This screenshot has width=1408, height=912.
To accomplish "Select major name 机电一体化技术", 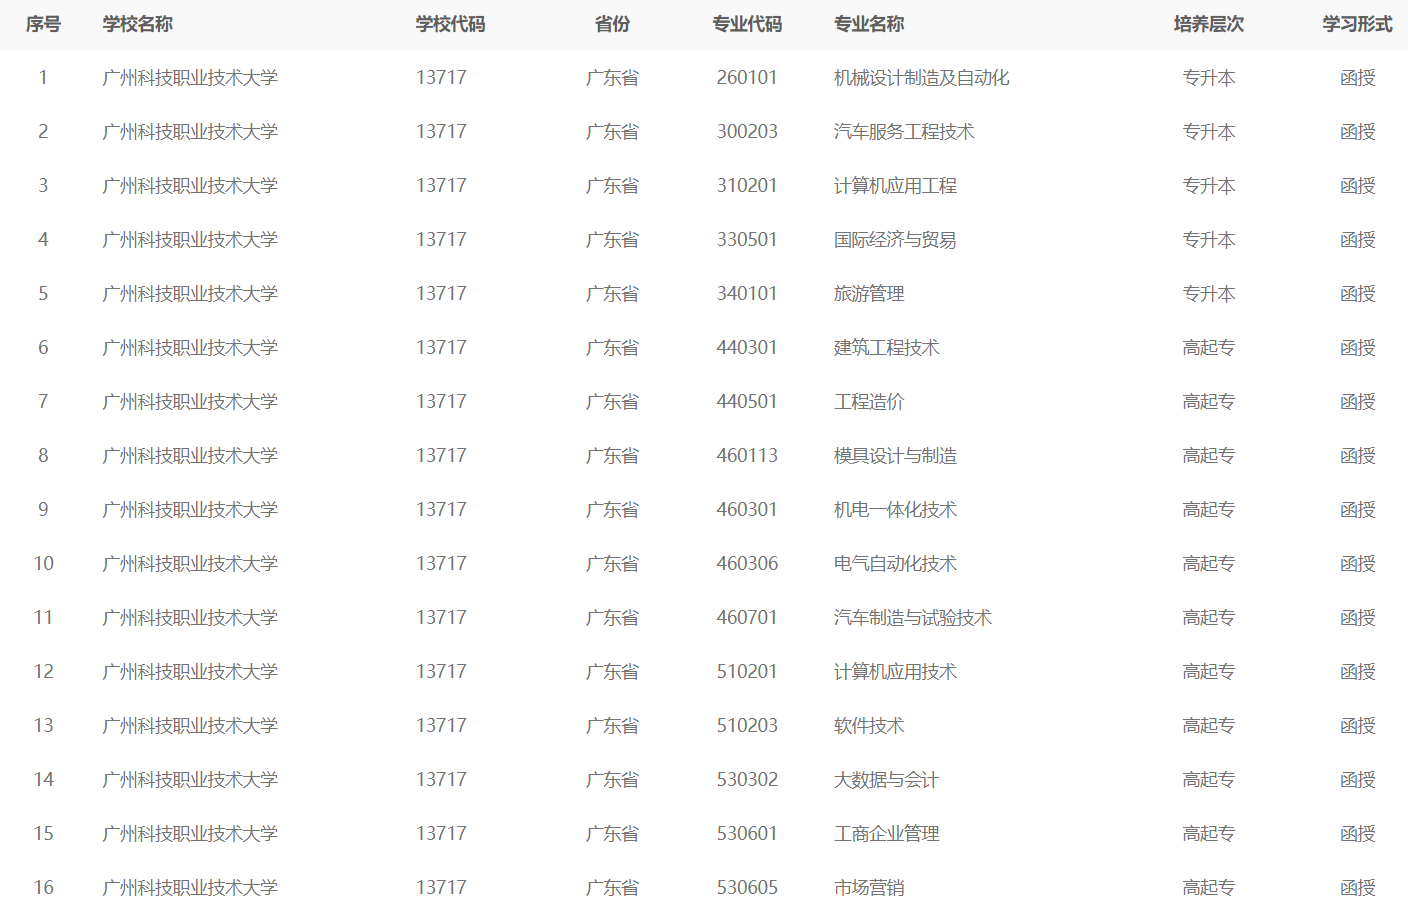I will pos(895,510).
